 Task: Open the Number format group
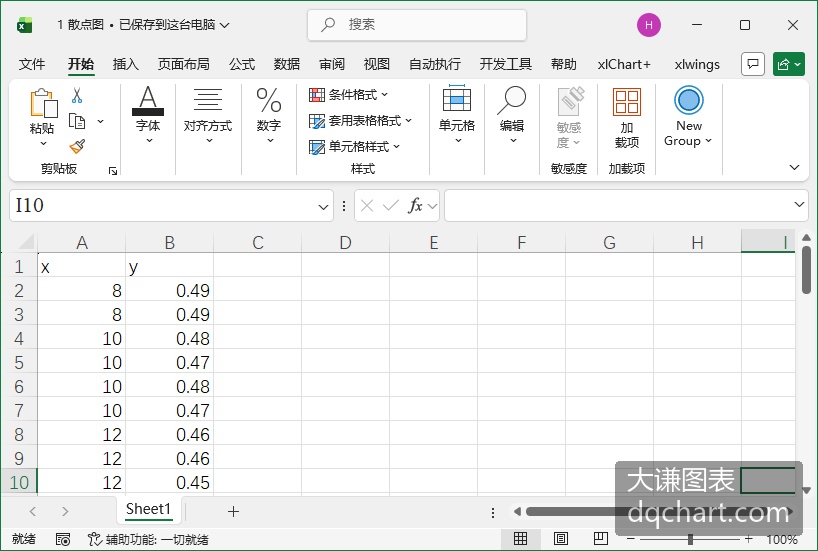[269, 115]
